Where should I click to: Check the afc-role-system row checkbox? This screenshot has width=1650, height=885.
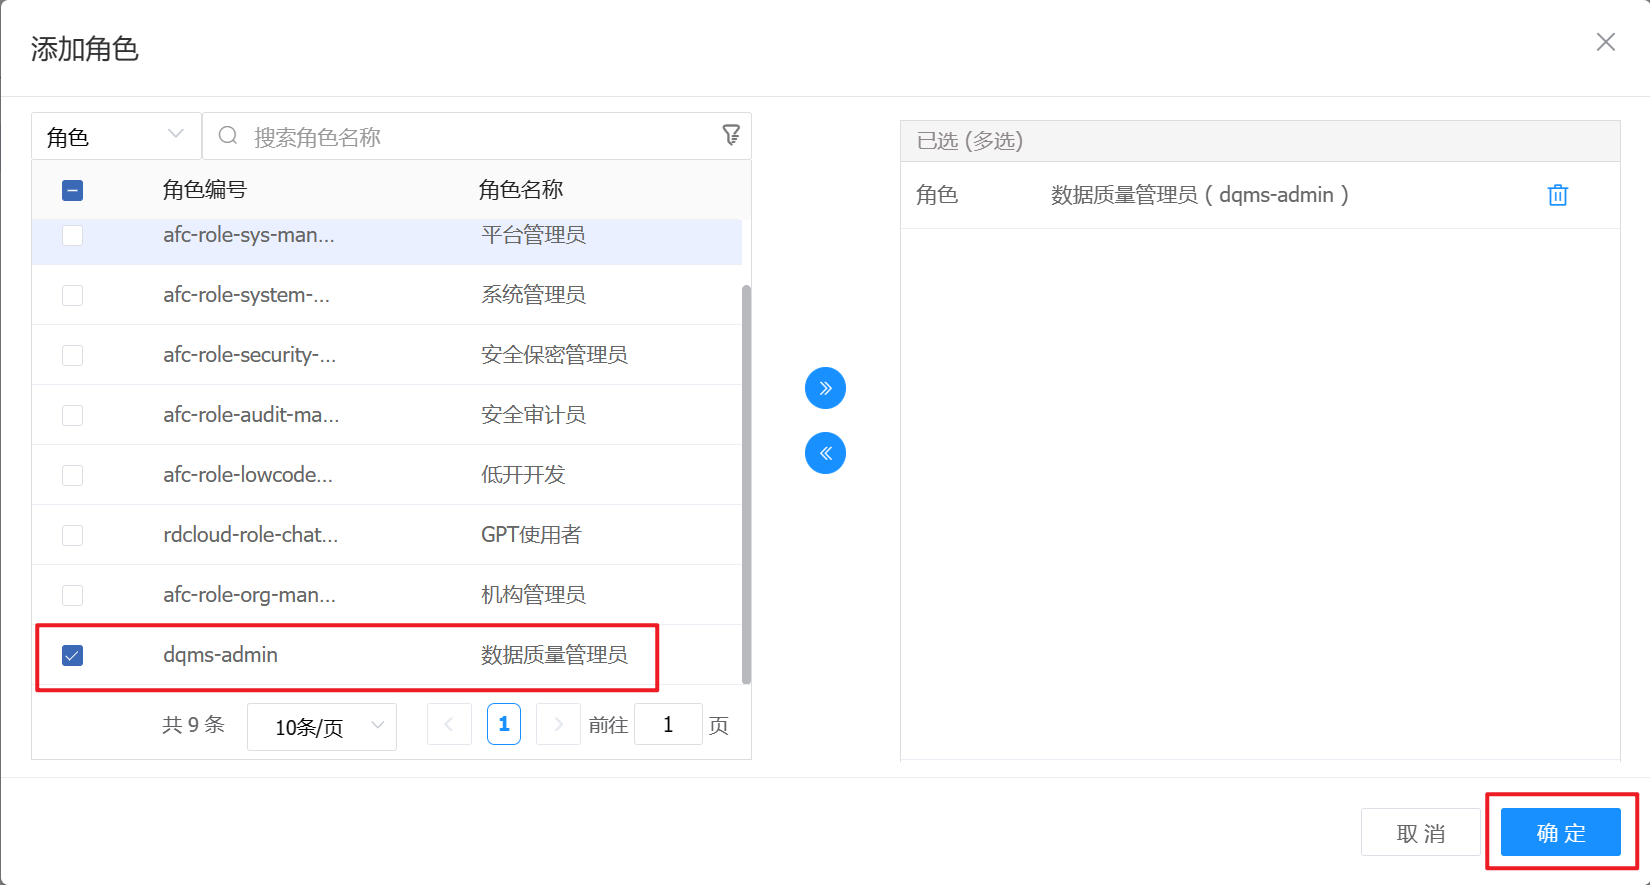(72, 295)
